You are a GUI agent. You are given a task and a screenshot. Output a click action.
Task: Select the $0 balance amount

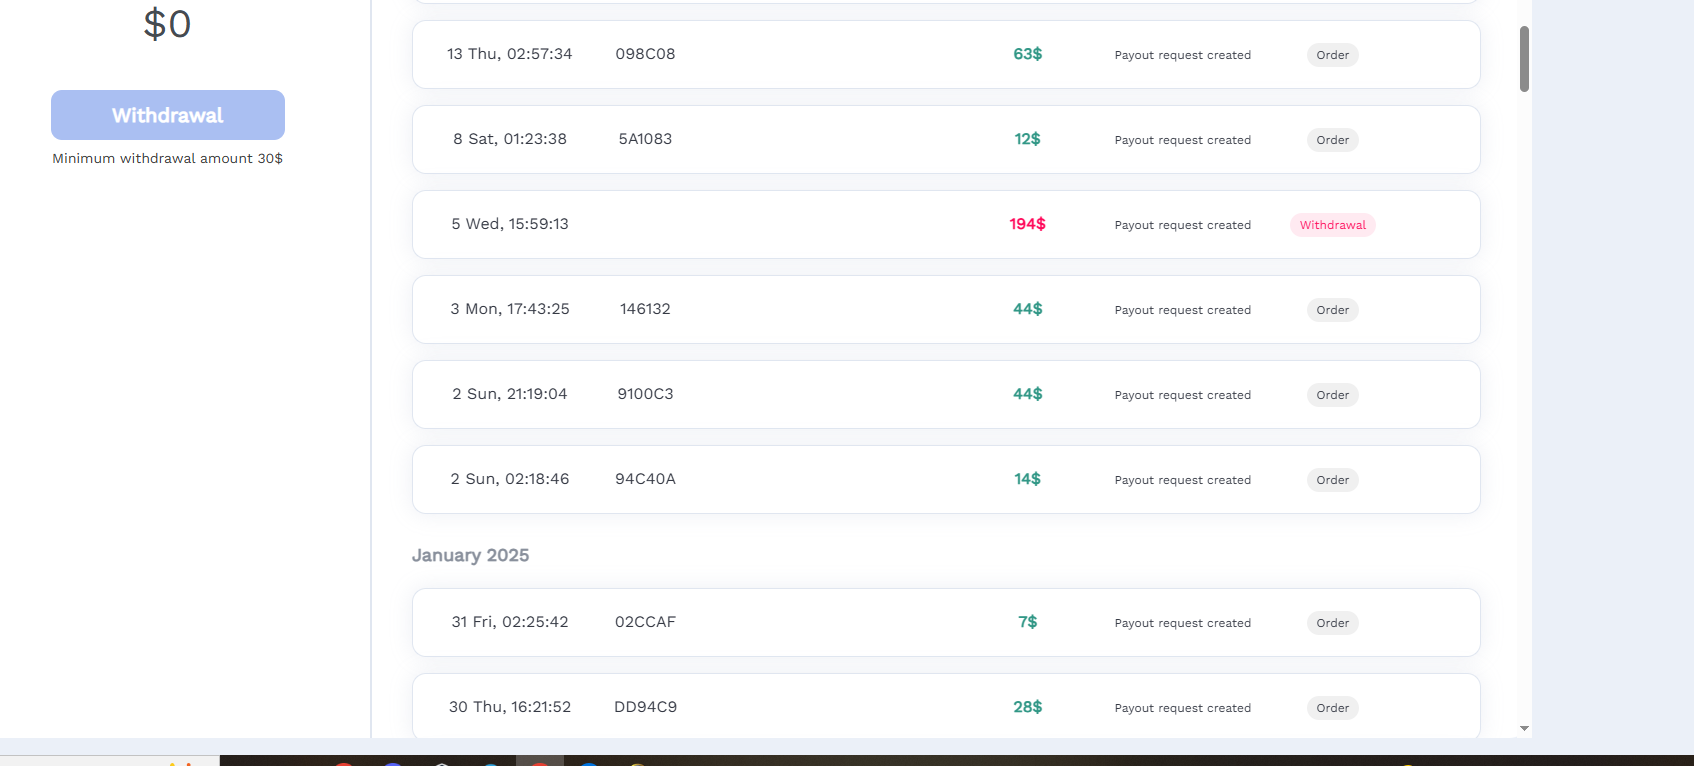tap(167, 24)
